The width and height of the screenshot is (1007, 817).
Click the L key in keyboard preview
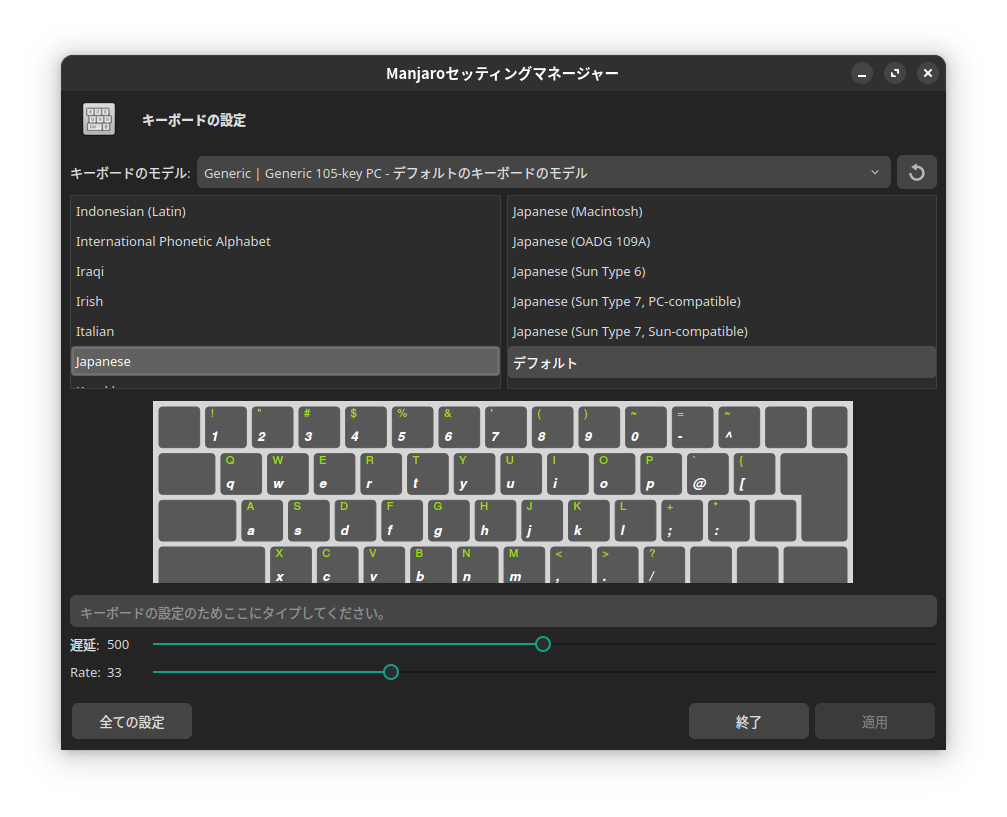(635, 520)
